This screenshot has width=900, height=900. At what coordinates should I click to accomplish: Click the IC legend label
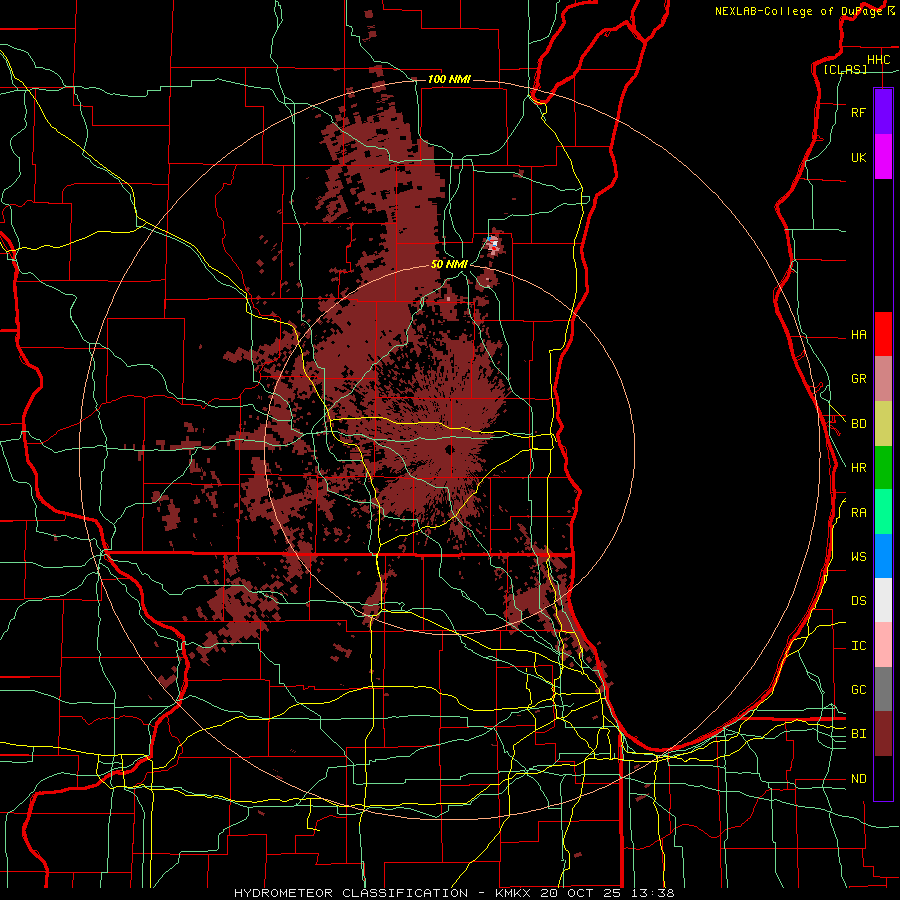click(859, 646)
